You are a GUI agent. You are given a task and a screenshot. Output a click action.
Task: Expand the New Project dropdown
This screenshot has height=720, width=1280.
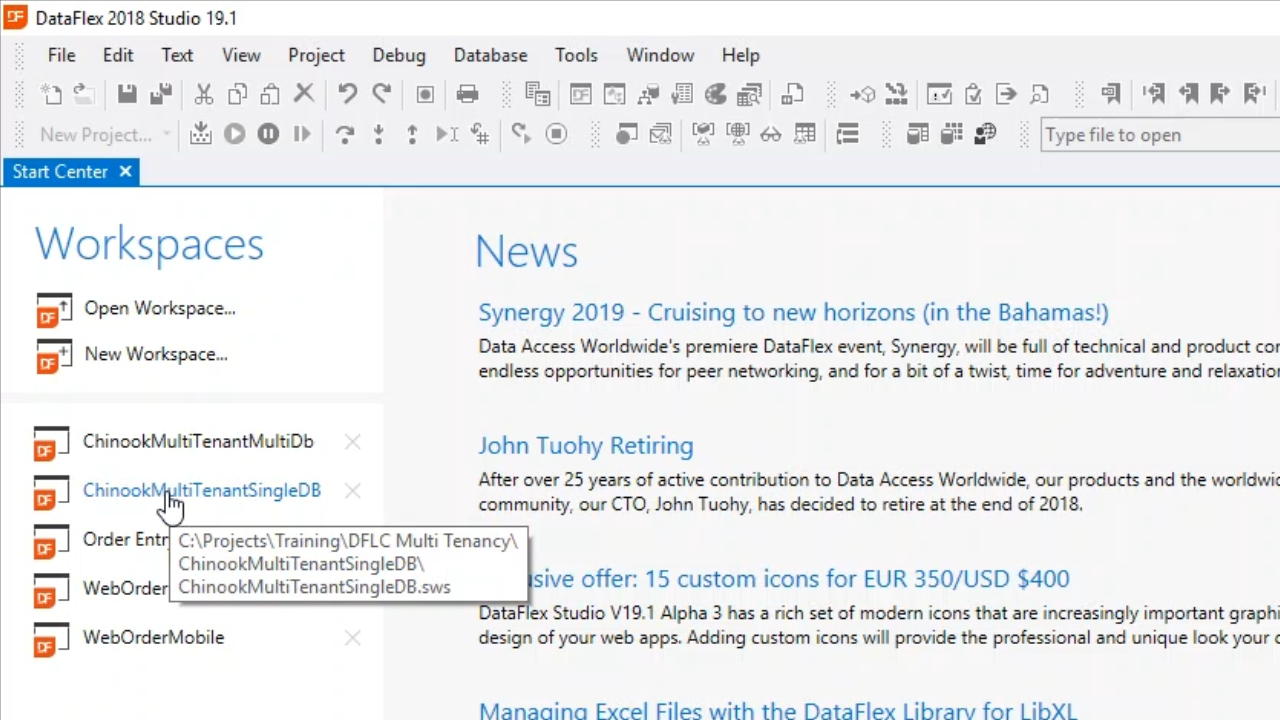pyautogui.click(x=166, y=134)
